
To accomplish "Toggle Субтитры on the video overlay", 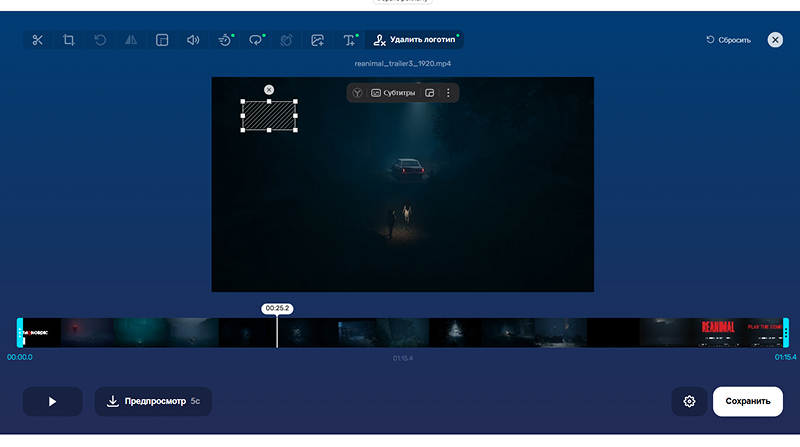I will pyautogui.click(x=393, y=93).
